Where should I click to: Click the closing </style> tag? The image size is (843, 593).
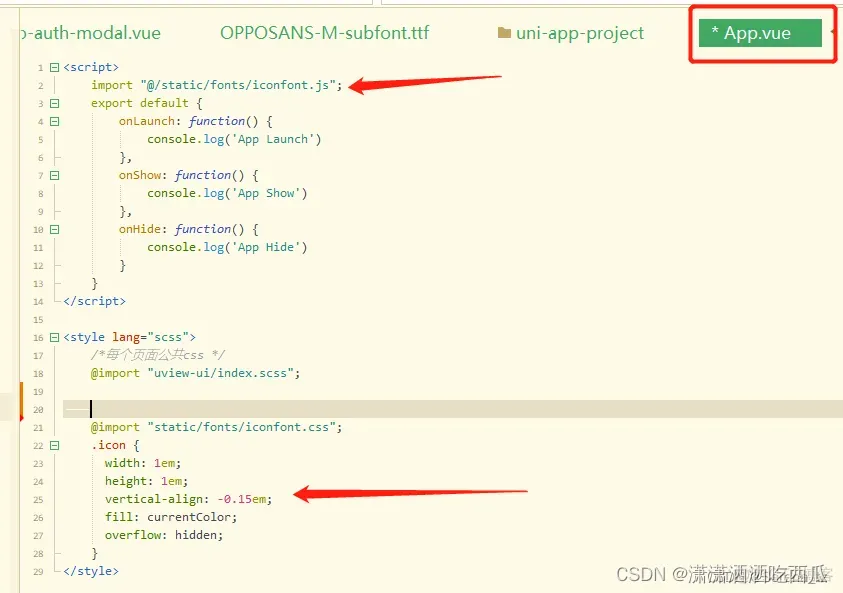pyautogui.click(x=91, y=571)
